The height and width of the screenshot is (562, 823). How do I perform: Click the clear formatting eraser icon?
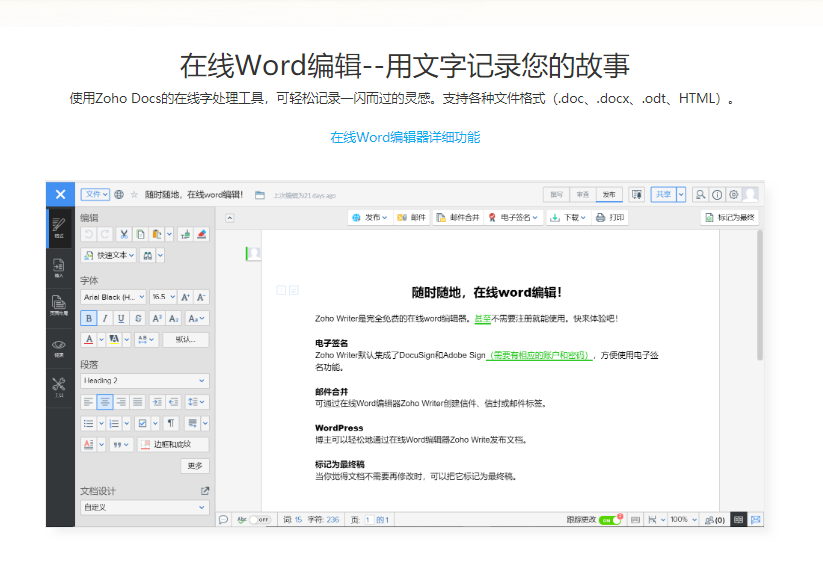tap(202, 234)
